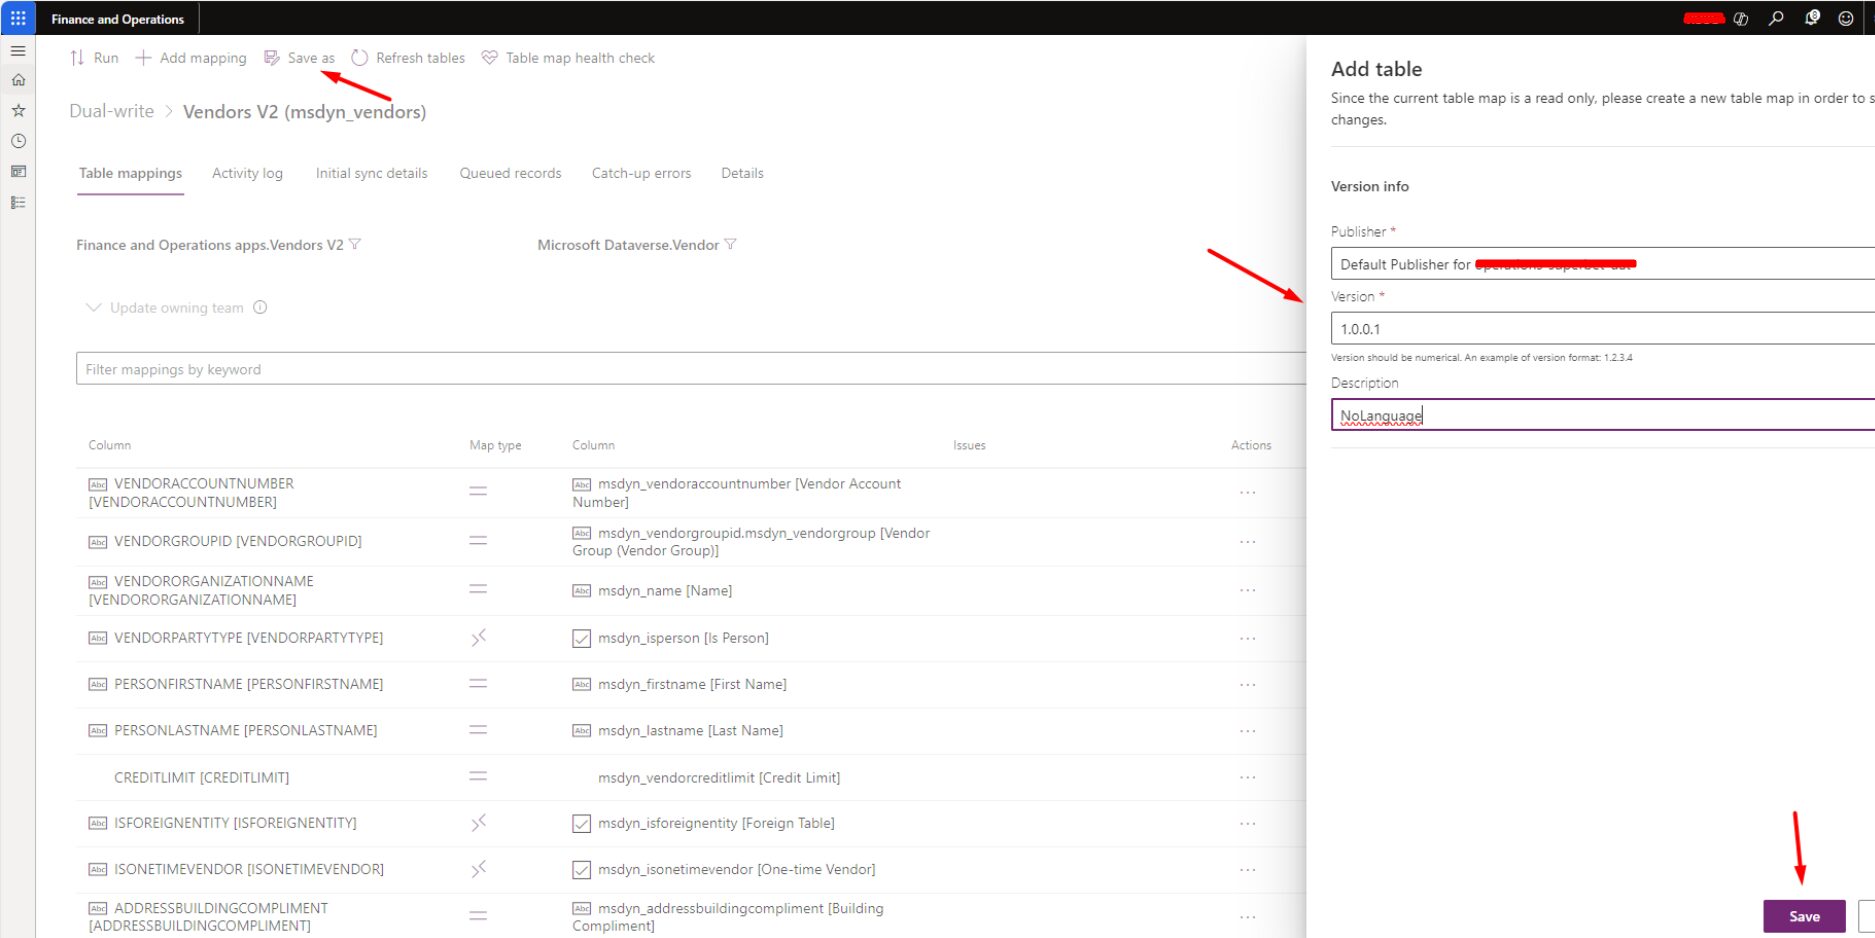The image size is (1875, 938).
Task: Click Save as in the toolbar
Action: pyautogui.click(x=299, y=58)
